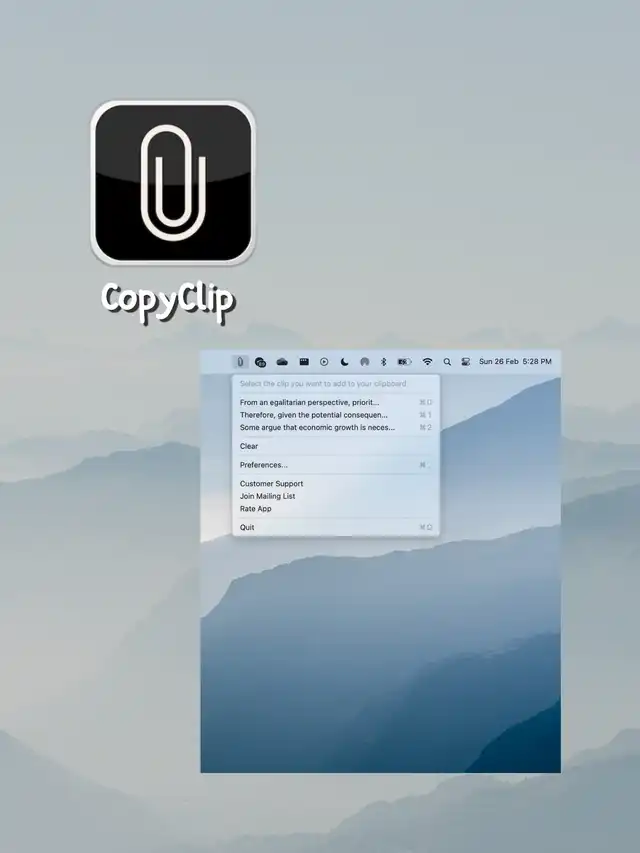The height and width of the screenshot is (853, 640).
Task: Click Join Mailing List
Action: pos(267,496)
